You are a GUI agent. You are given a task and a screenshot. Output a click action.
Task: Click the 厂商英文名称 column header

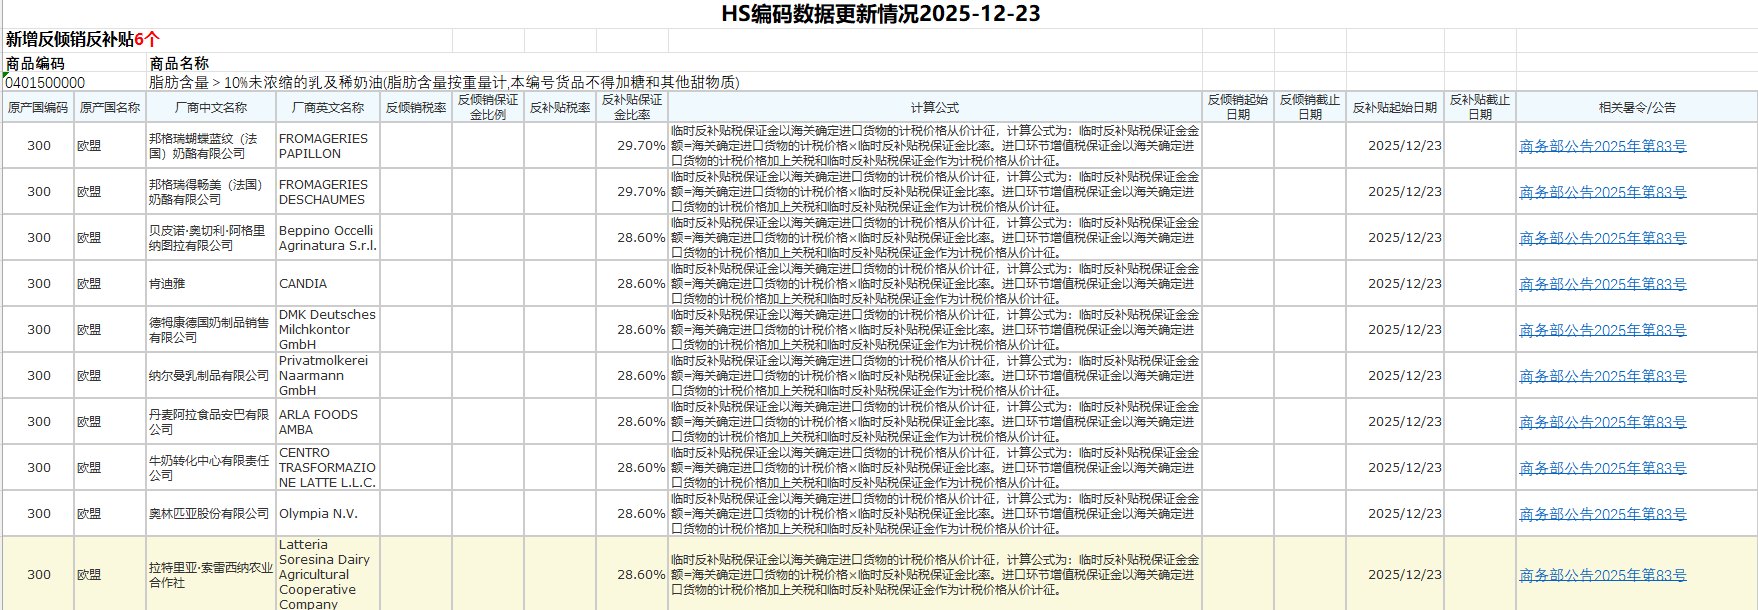(x=328, y=107)
